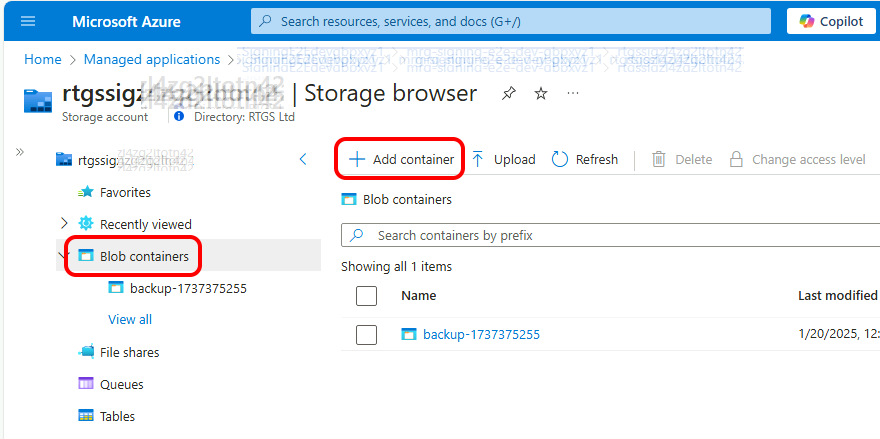This screenshot has height=439, width=880.
Task: Open backup-1737375255 in the tree
Action: coord(188,289)
